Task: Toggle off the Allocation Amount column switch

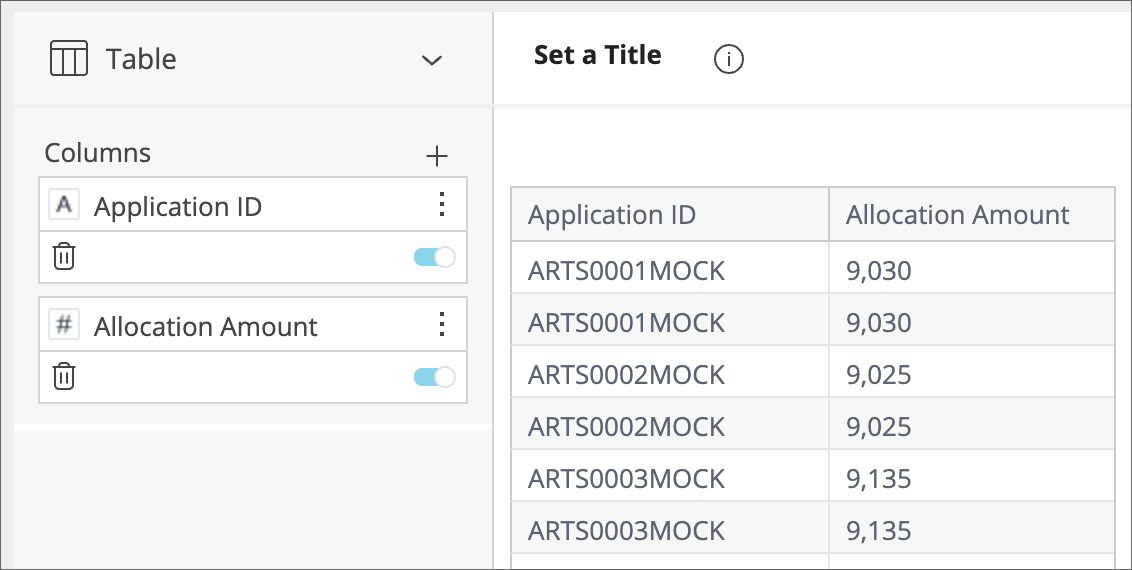Action: (434, 377)
